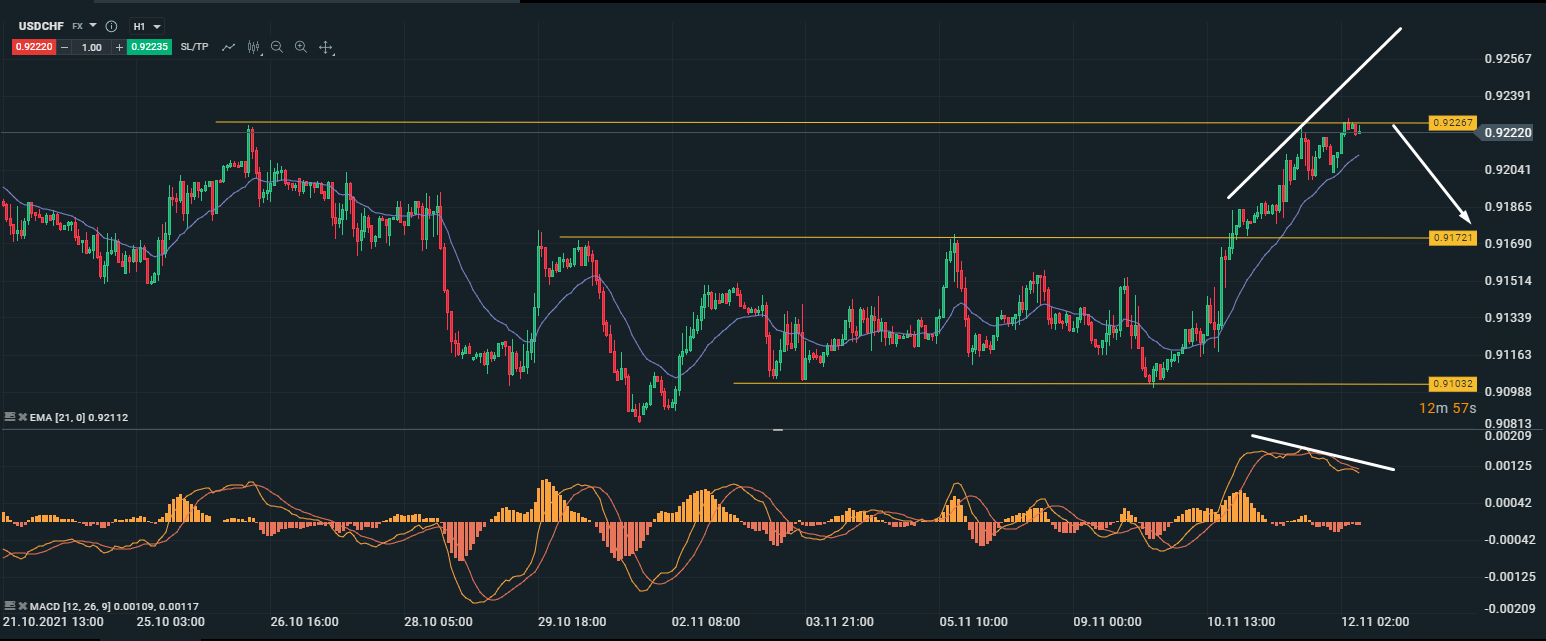Open the USDCHF instrument info icon
The image size is (1546, 641).
tap(111, 26)
